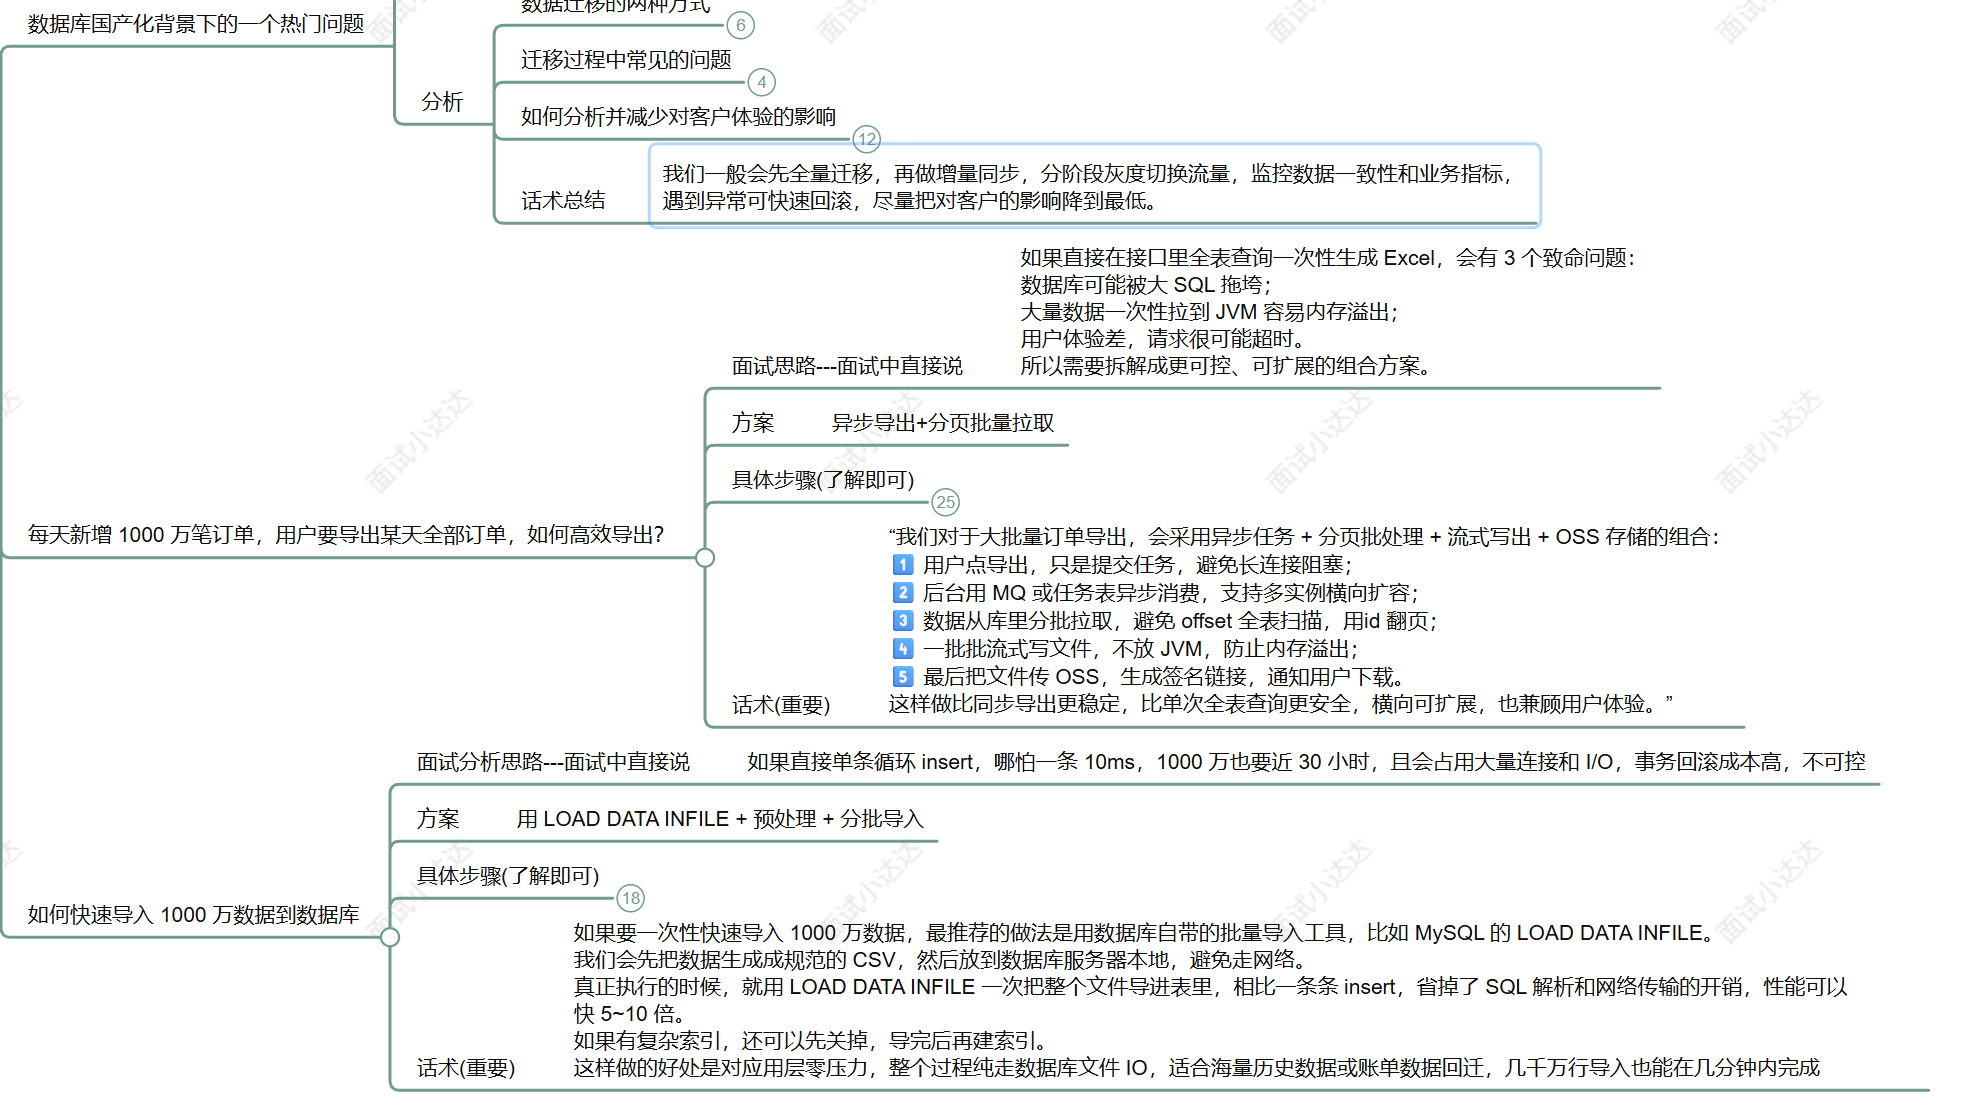The width and height of the screenshot is (1986, 1109).
Task: Click the blue number 1 icon
Action: (x=902, y=565)
